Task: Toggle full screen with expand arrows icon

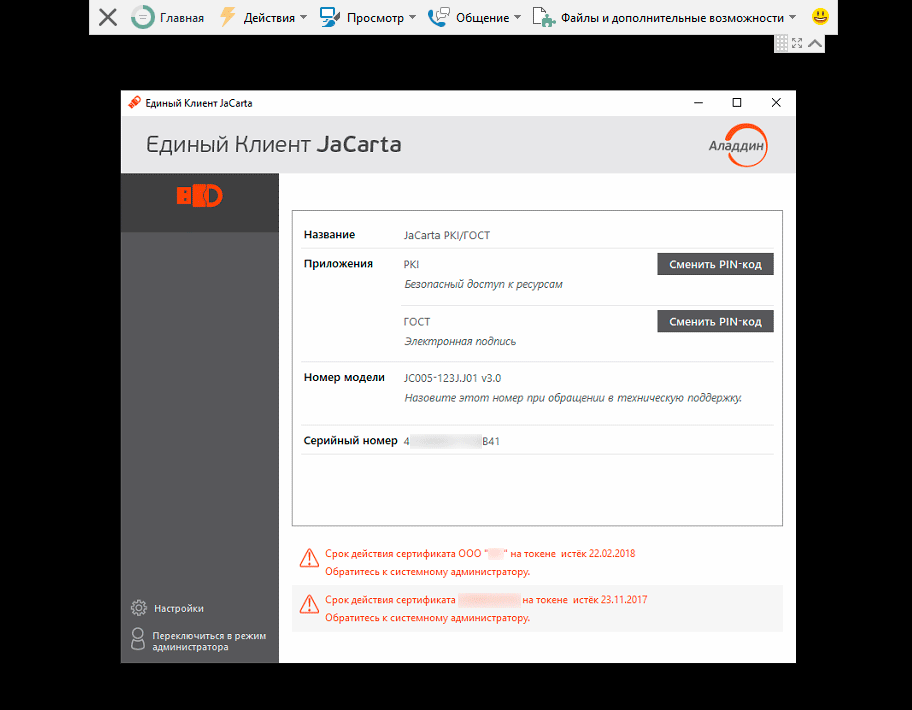Action: [x=797, y=43]
